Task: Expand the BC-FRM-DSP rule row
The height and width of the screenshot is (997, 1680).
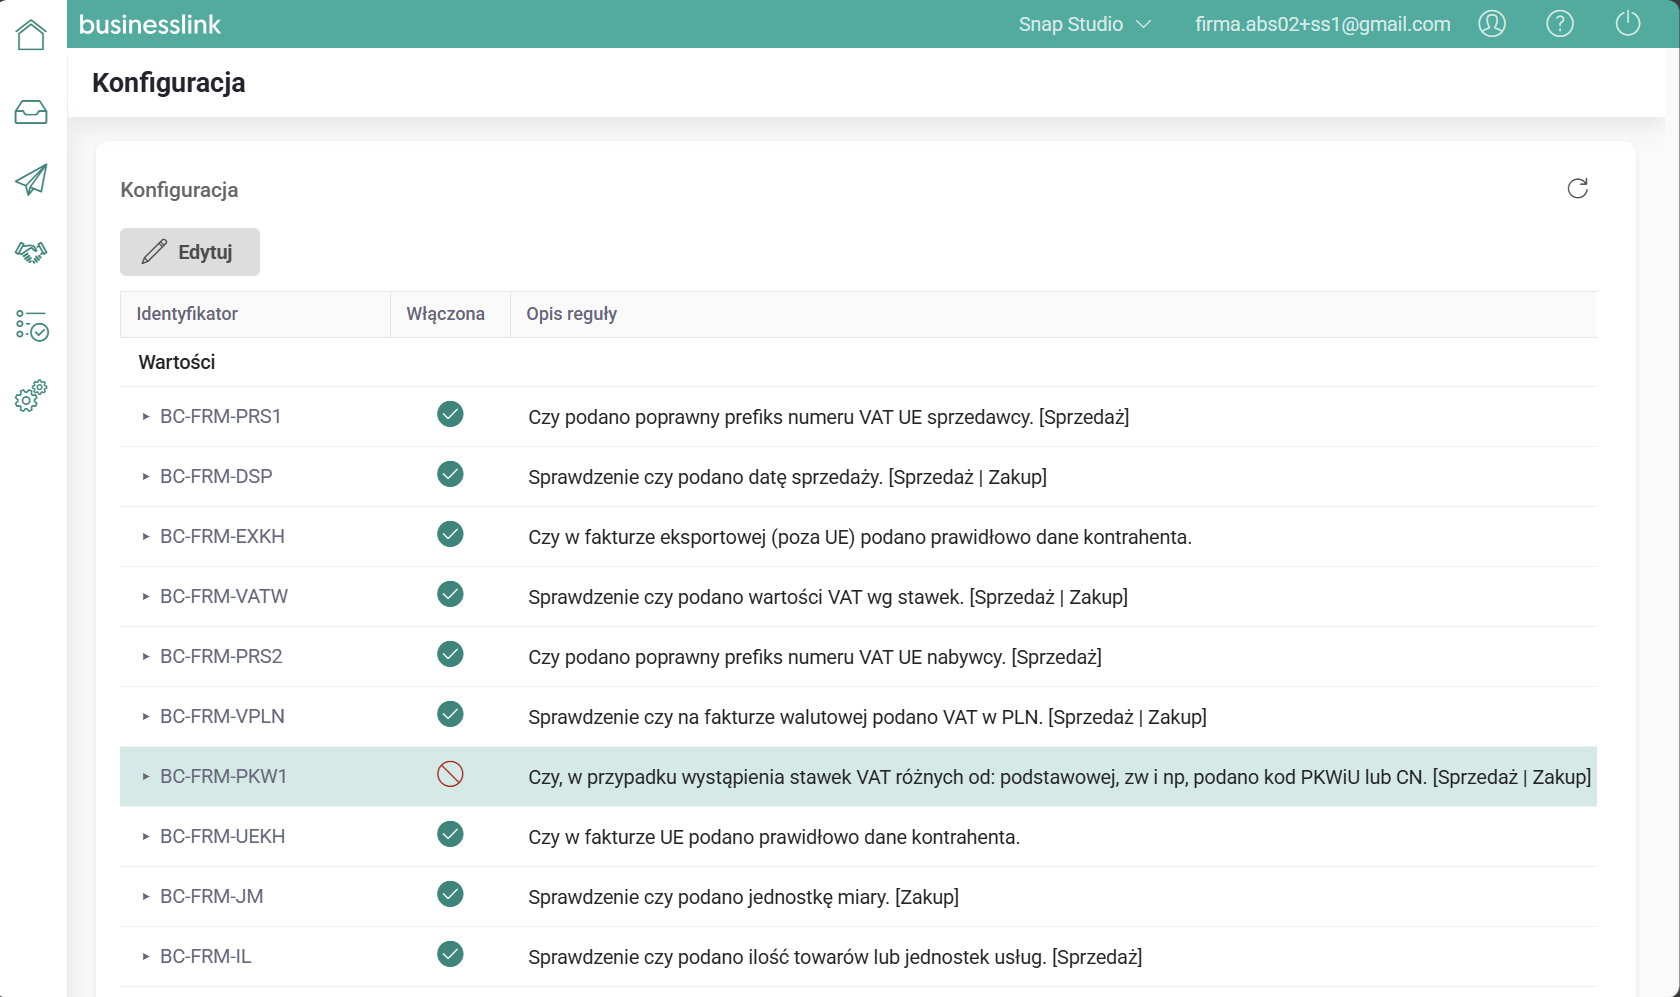Action: [146, 477]
